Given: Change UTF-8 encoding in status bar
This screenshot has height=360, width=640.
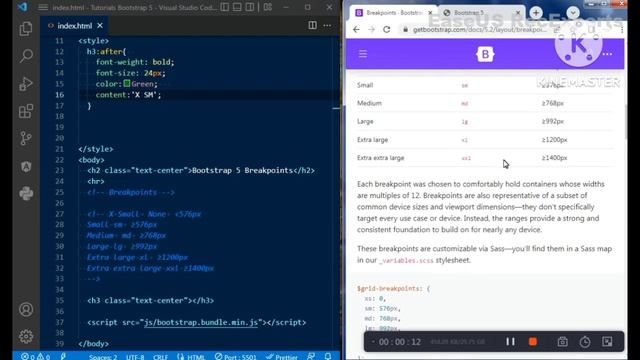Looking at the screenshot, I should [x=135, y=356].
